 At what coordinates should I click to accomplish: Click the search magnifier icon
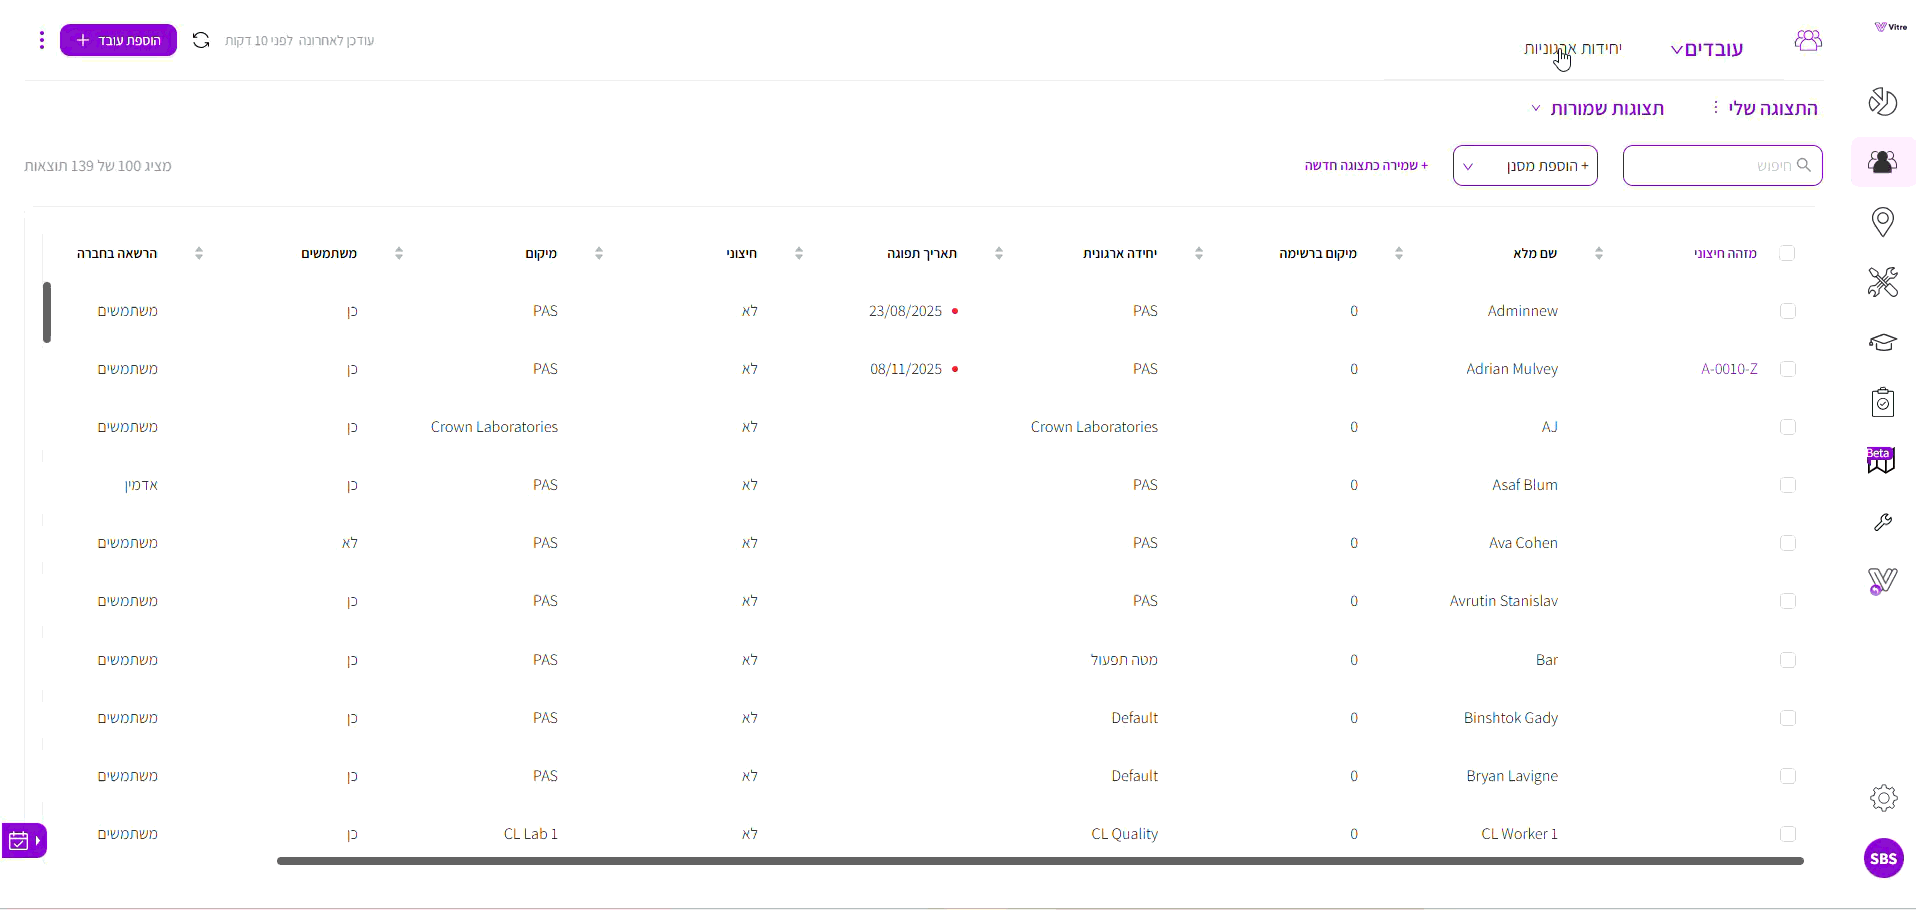tap(1804, 165)
